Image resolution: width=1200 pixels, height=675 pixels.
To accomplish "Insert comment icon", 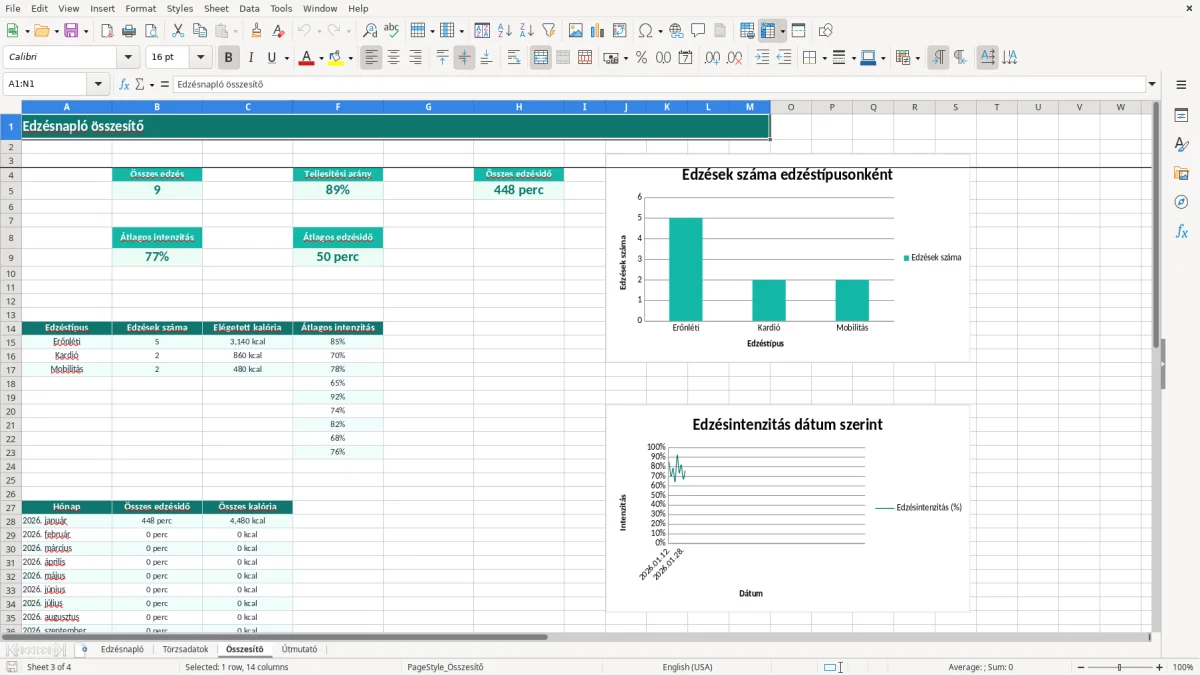I will pos(699,31).
